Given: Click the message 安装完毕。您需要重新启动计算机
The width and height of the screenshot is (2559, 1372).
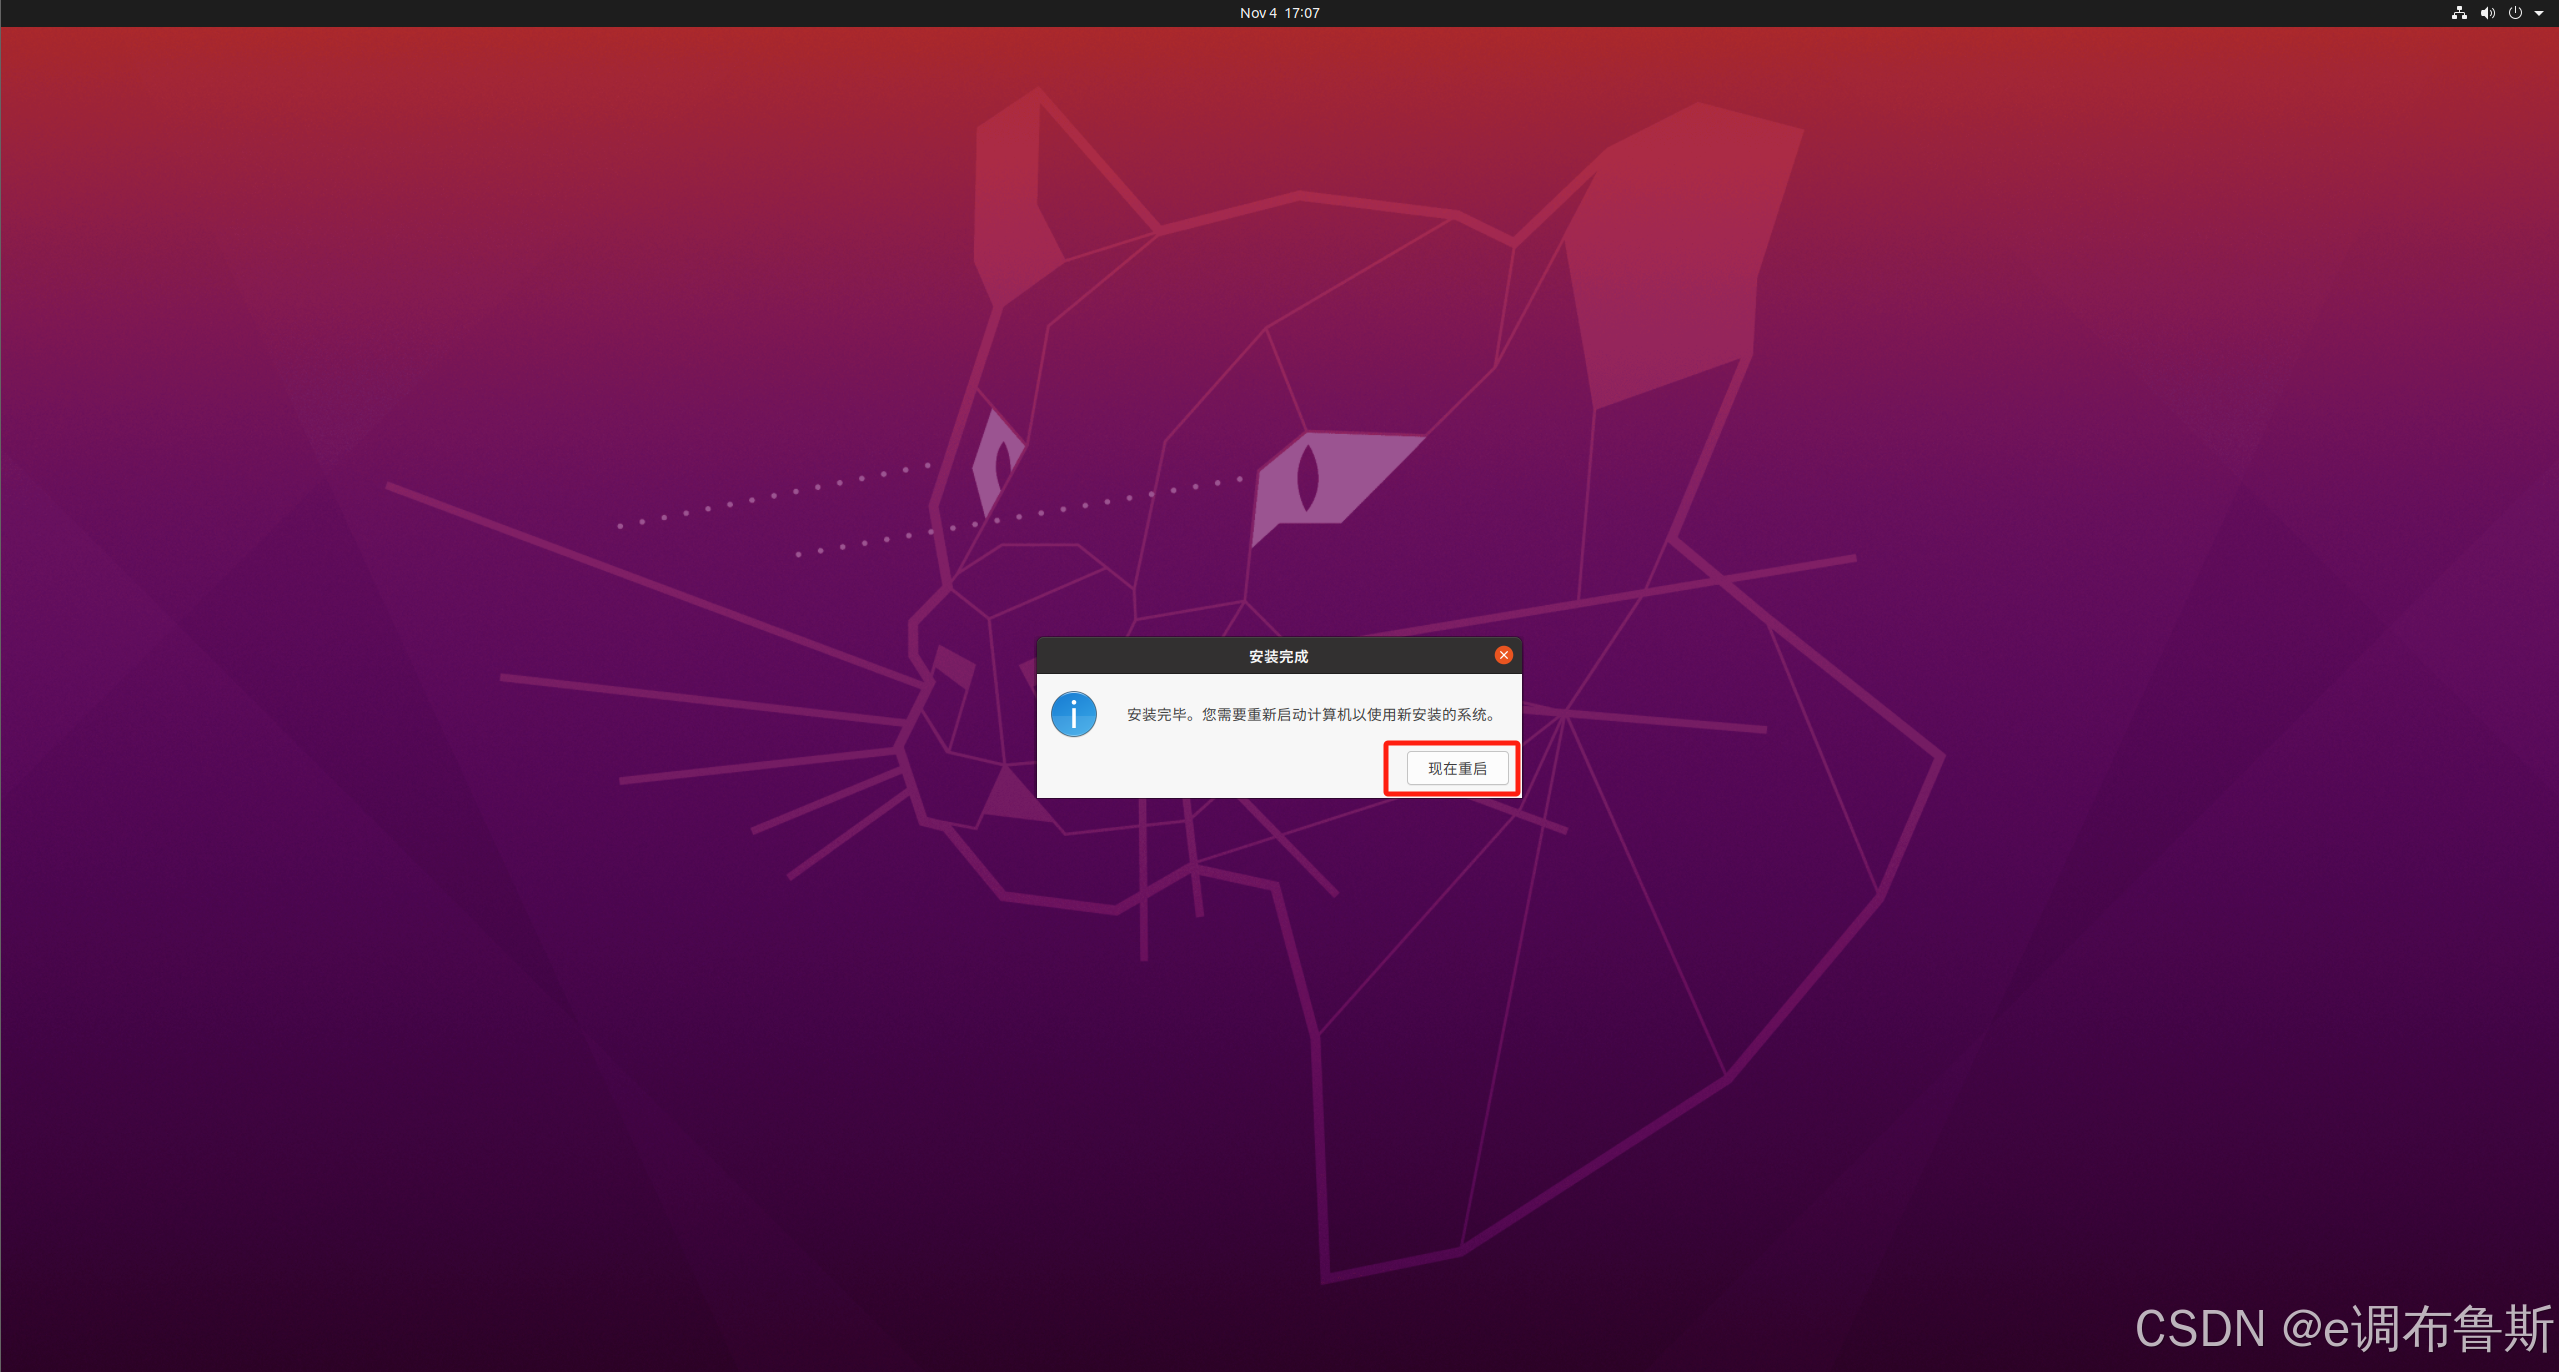Looking at the screenshot, I should click(x=1311, y=714).
